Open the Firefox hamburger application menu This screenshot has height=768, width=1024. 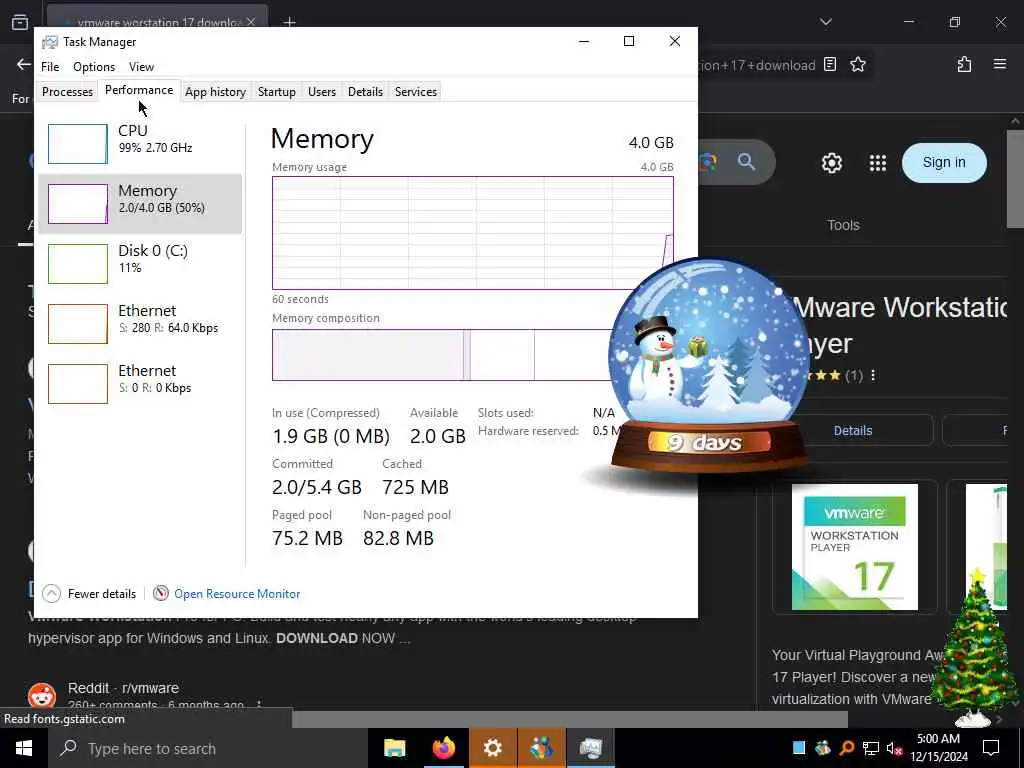999,64
